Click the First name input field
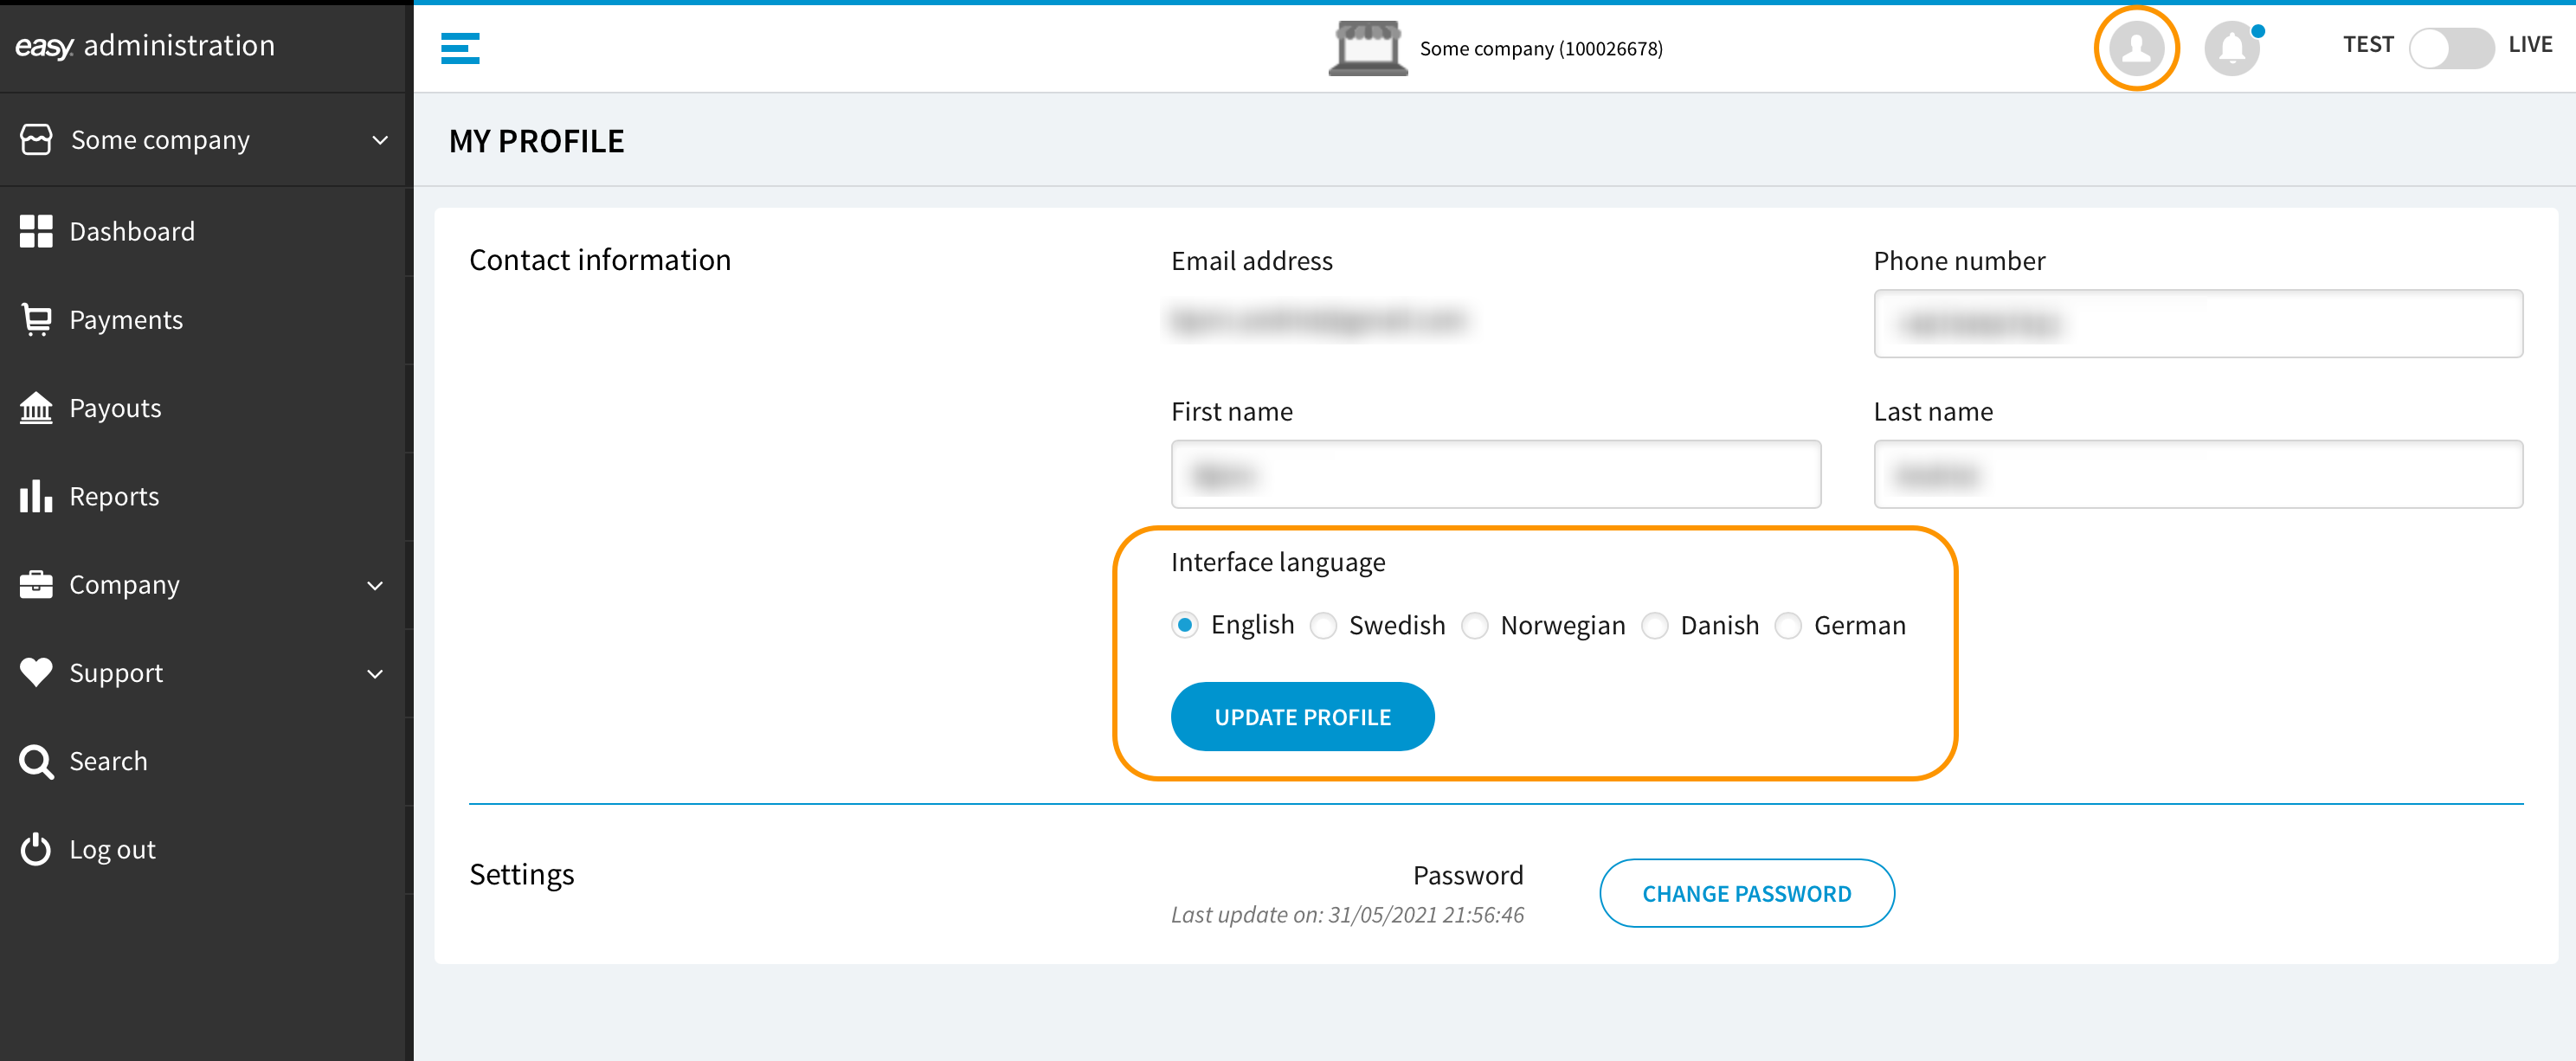Screen dimensions: 2576x1061 (1495, 474)
